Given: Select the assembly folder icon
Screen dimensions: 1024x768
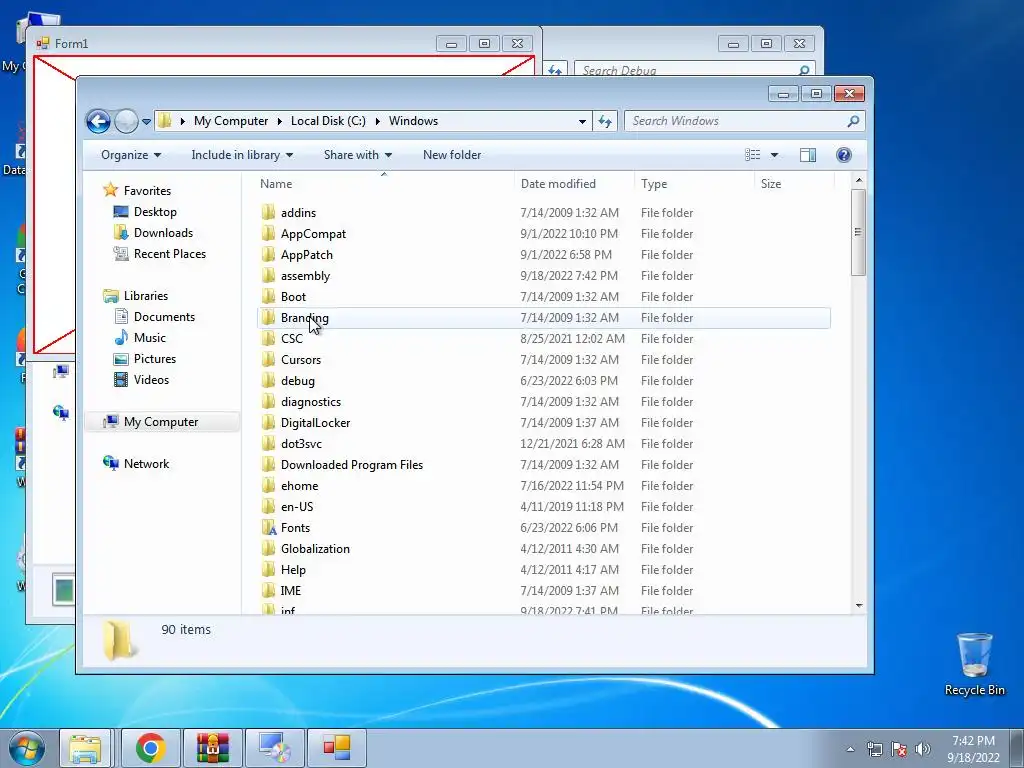Looking at the screenshot, I should pyautogui.click(x=268, y=276).
